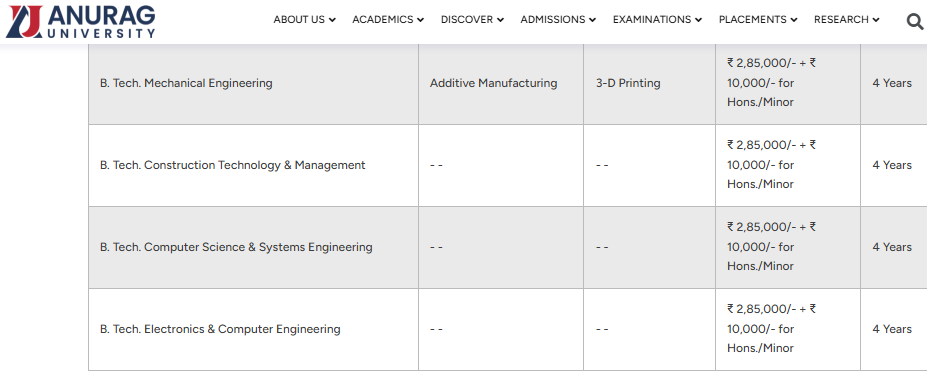Click the Academics chevron arrow
This screenshot has width=927, height=373.
(x=420, y=20)
